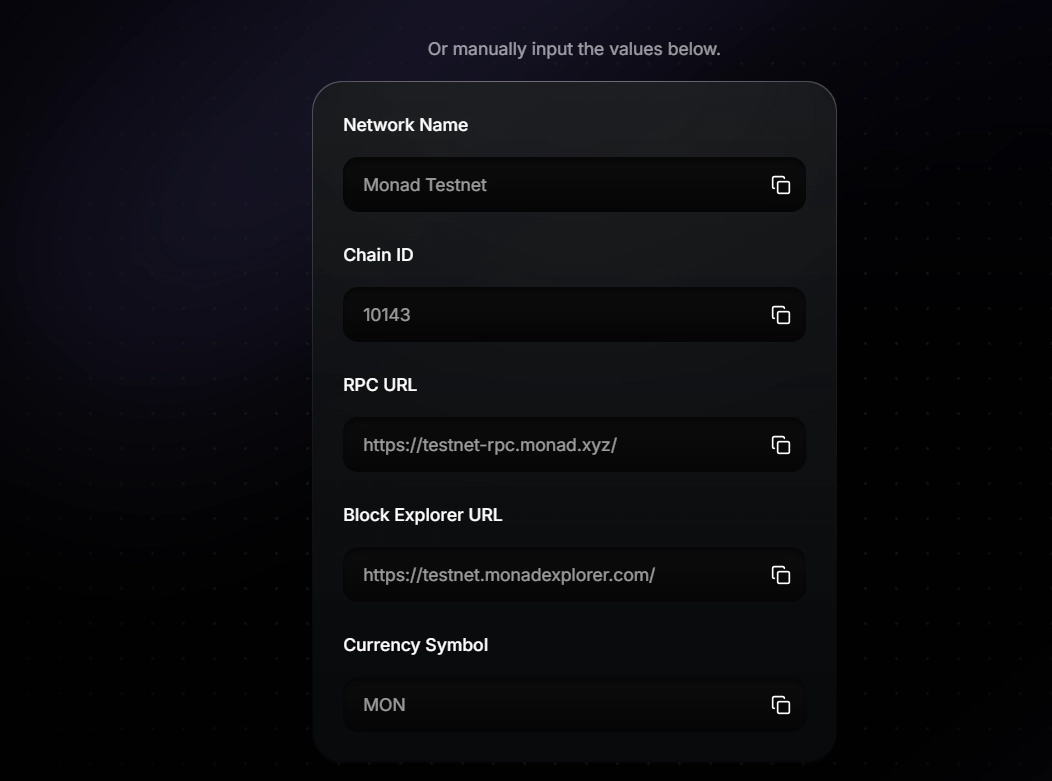Click inside the Block Explorer URL field
1052x781 pixels.
[x=550, y=574]
